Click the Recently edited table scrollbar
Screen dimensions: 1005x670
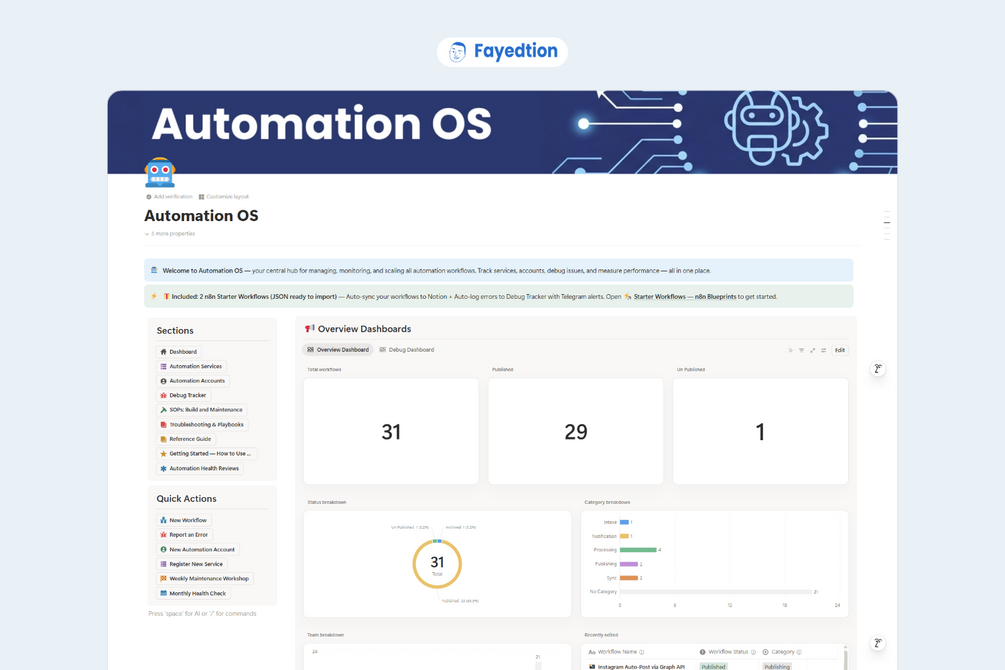[x=845, y=657]
